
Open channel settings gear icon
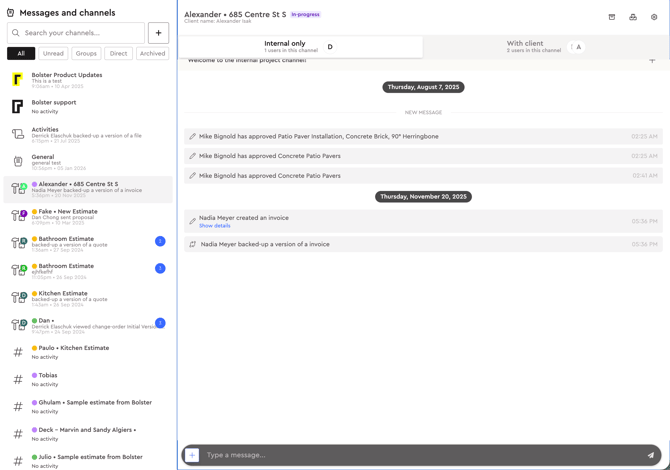coord(654,17)
